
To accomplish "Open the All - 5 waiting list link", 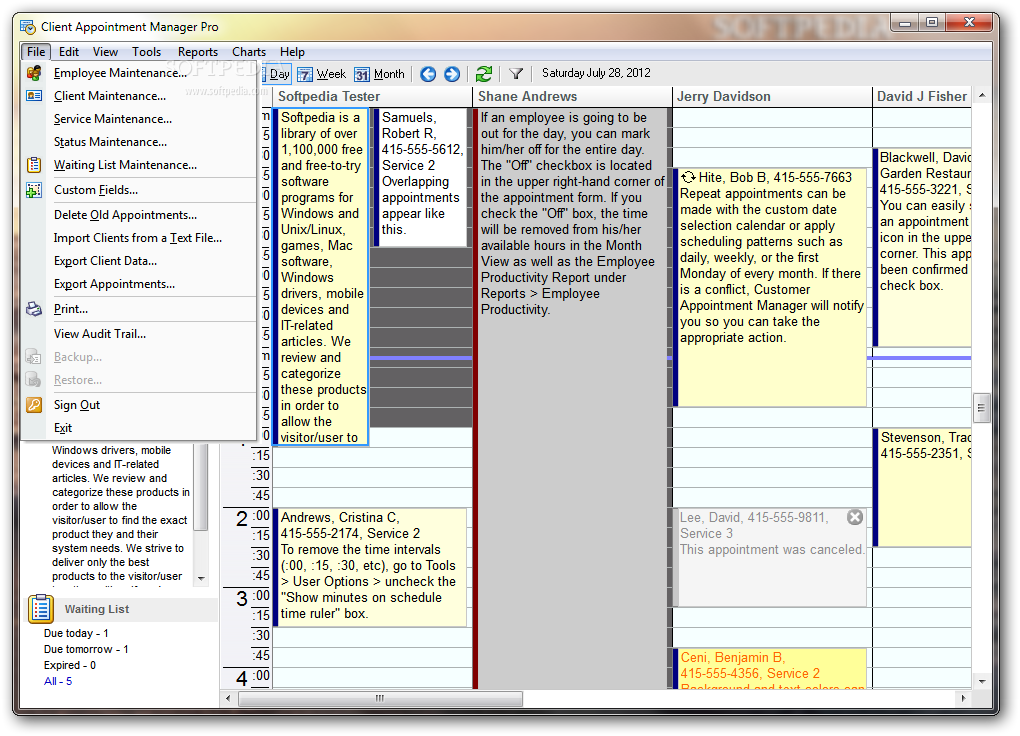I will [58, 681].
